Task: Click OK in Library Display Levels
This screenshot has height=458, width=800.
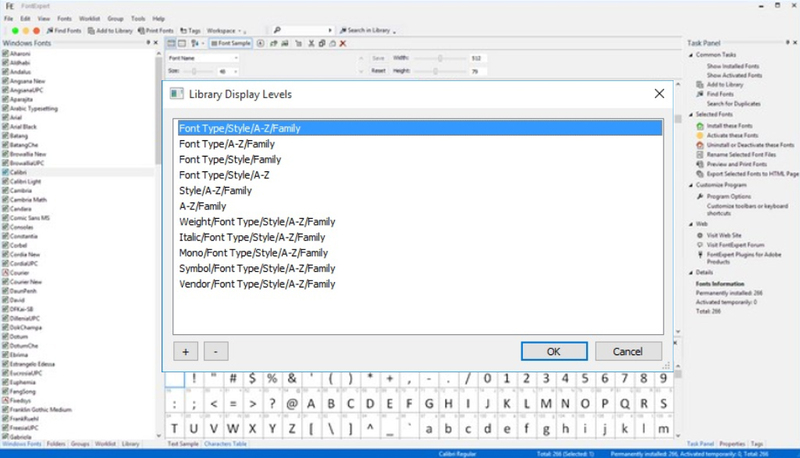Action: [x=554, y=351]
